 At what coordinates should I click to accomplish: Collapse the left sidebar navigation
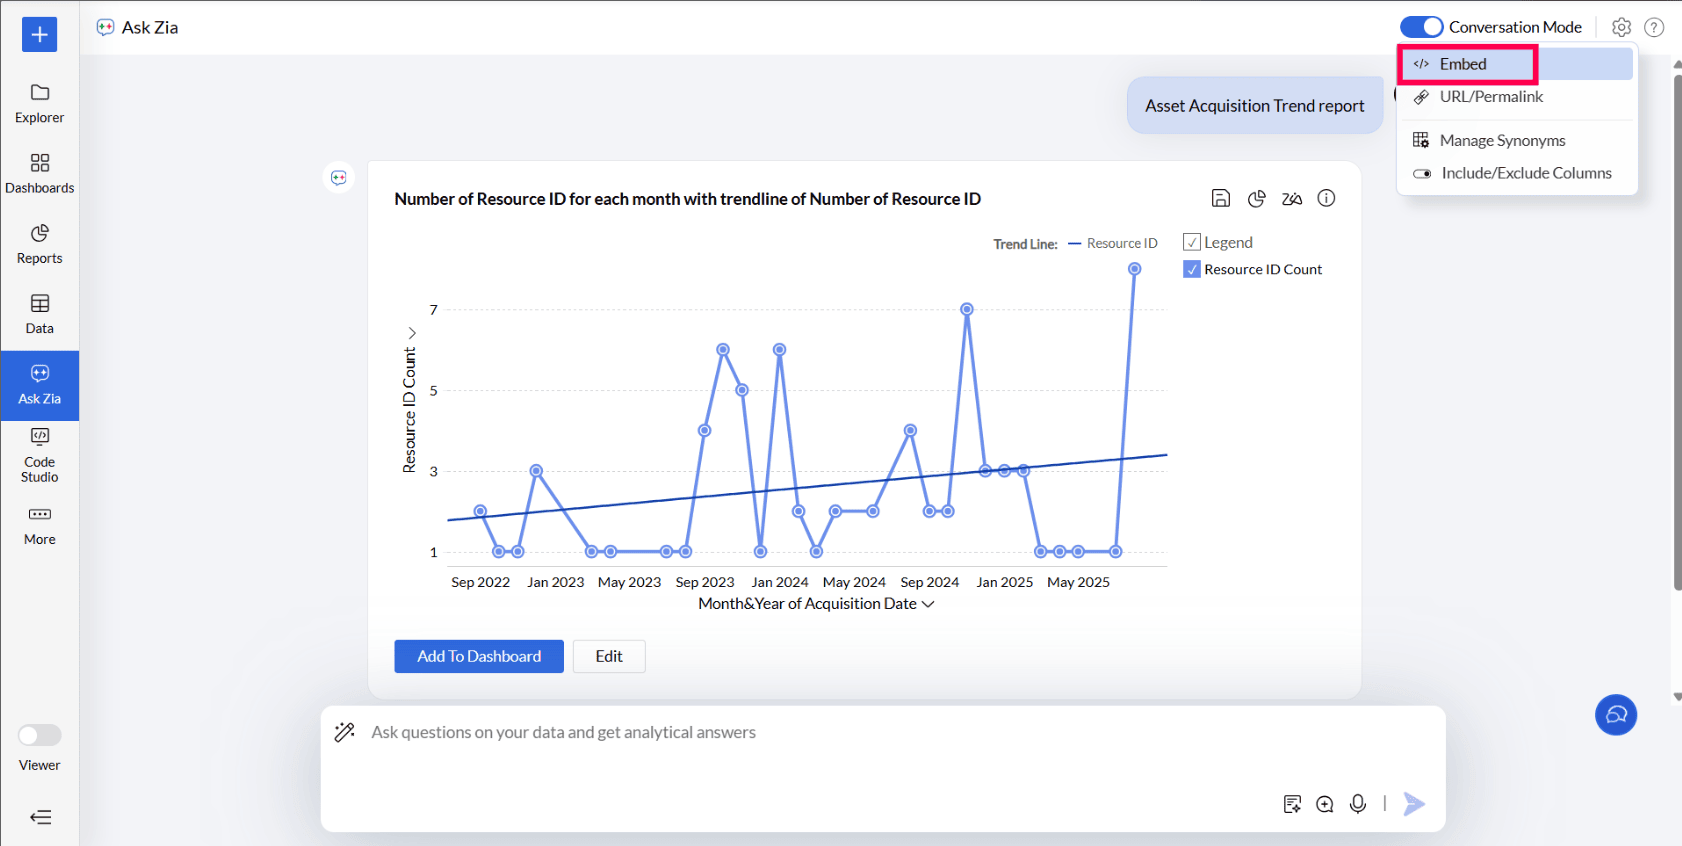click(40, 817)
